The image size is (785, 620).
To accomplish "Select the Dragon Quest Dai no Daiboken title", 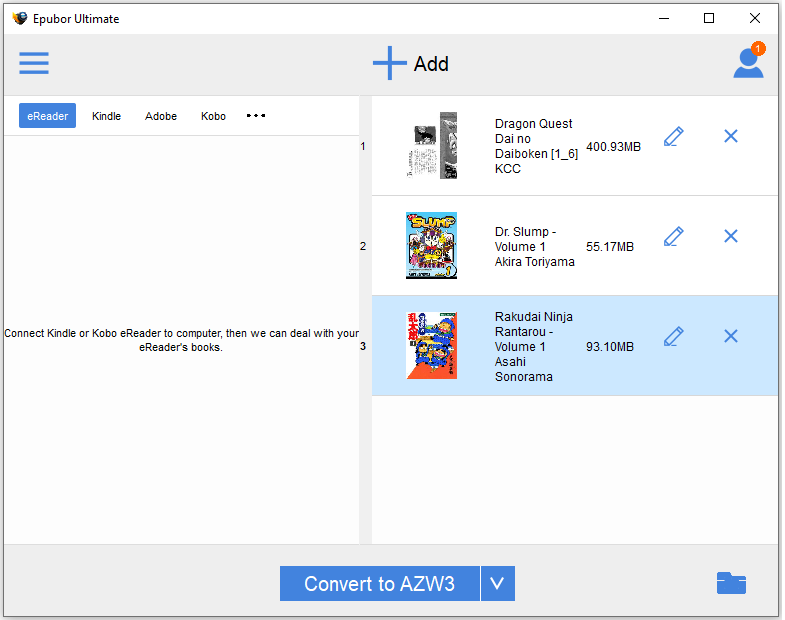I will (536, 139).
